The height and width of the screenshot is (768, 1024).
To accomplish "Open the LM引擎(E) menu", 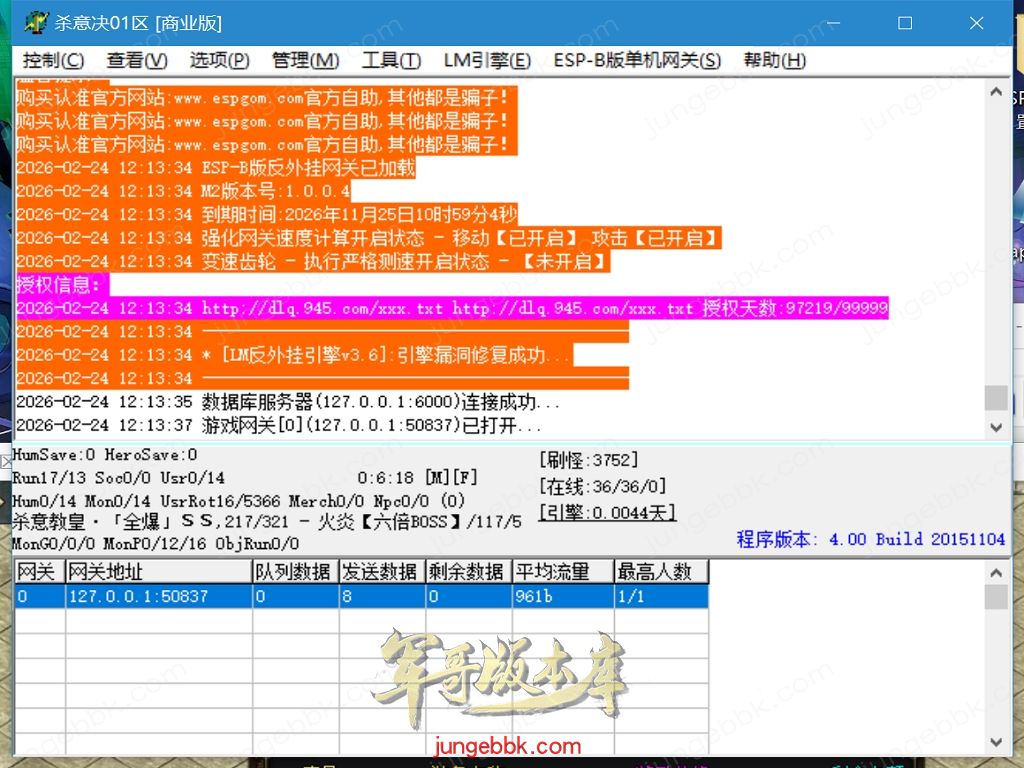I will point(487,60).
